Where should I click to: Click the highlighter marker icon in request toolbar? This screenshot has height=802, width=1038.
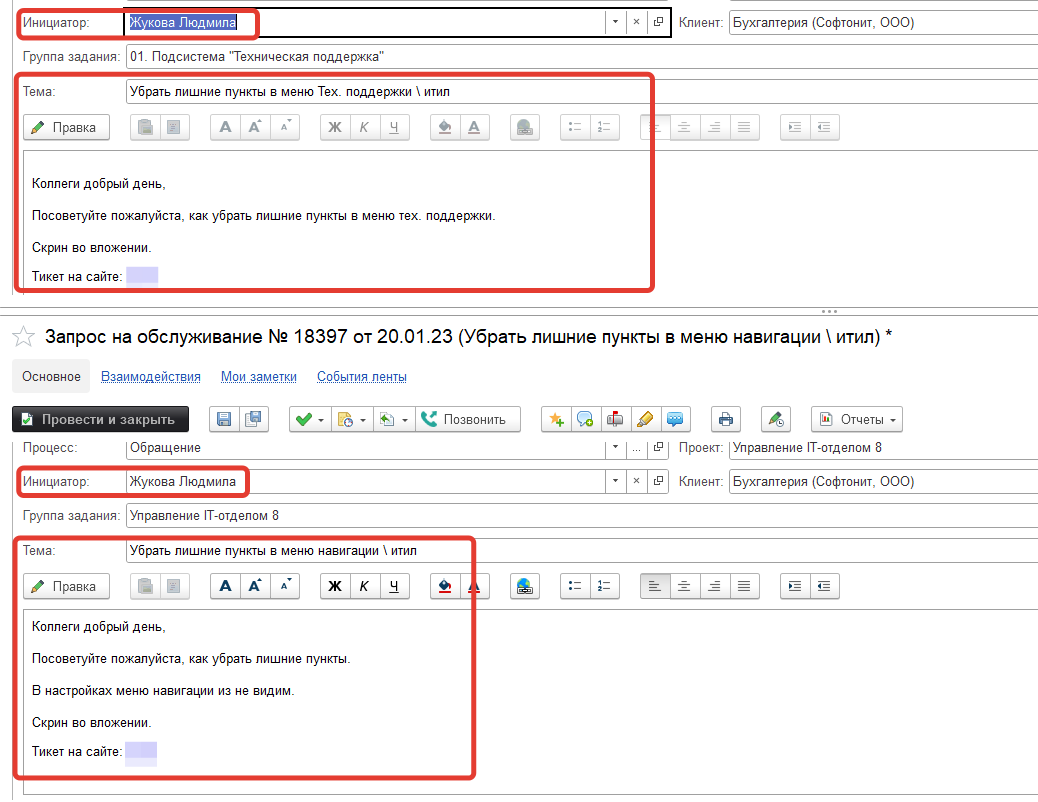click(x=645, y=420)
